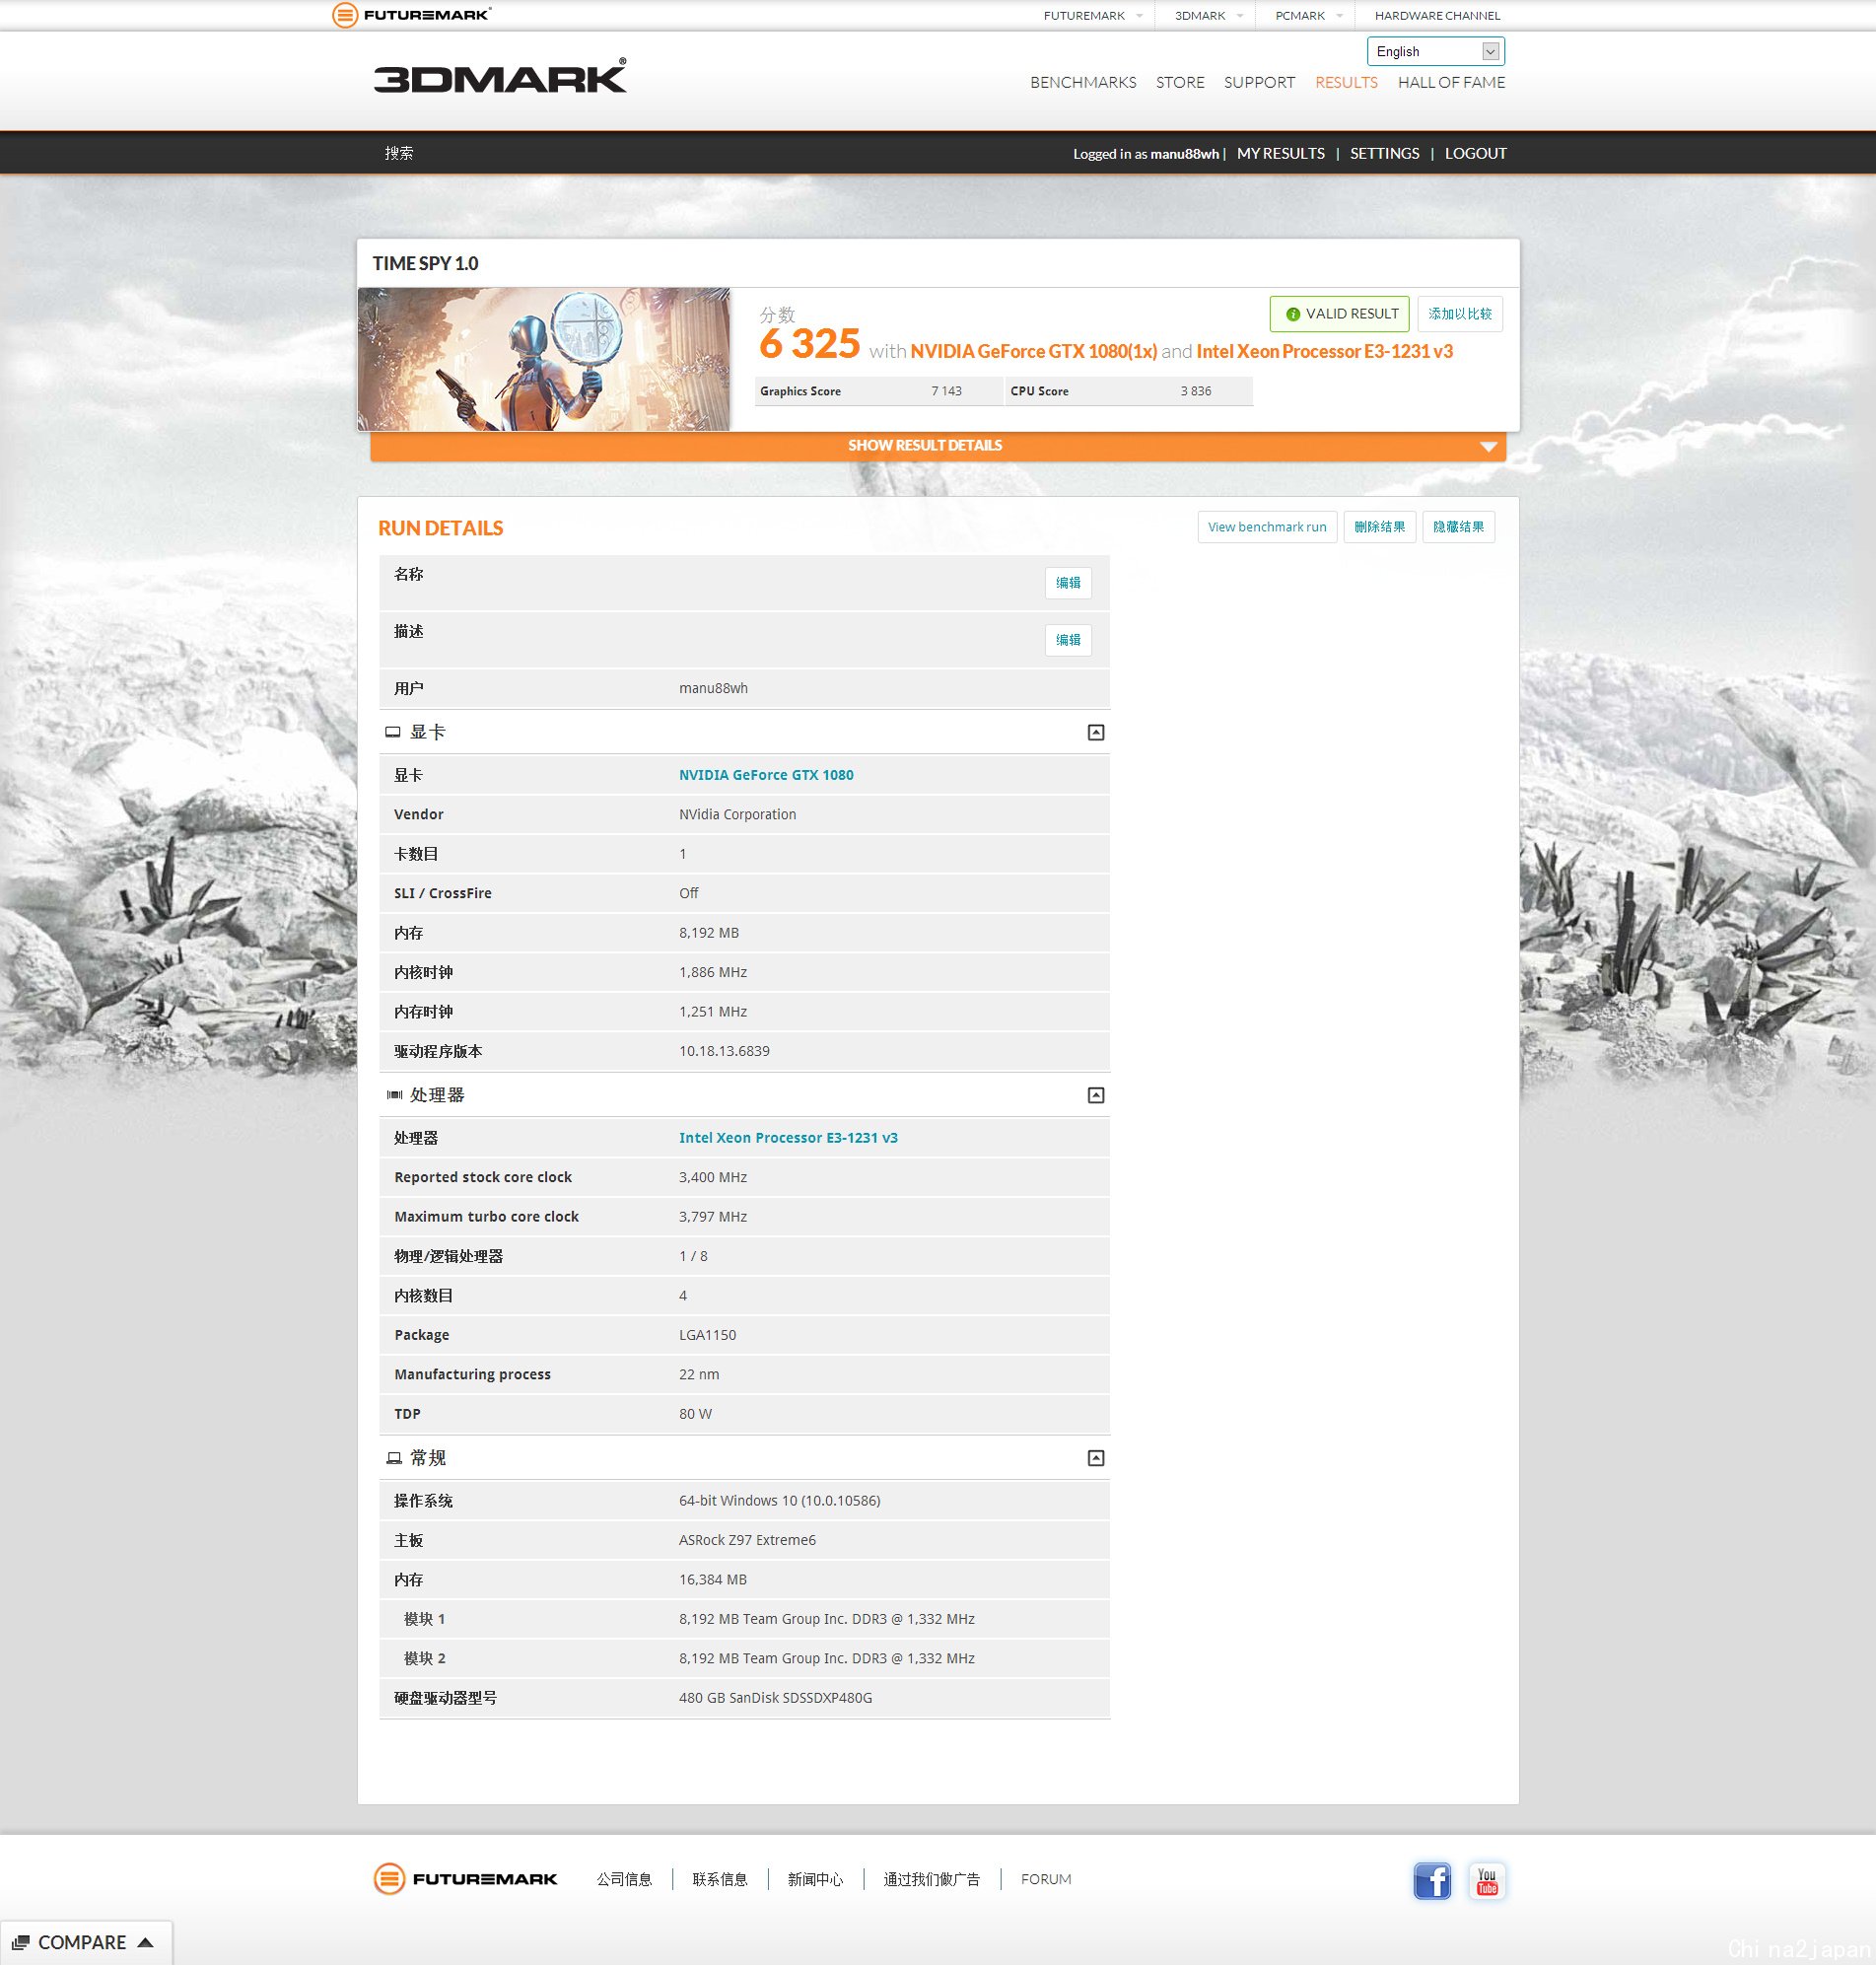Click 删除结果 delete result button
1876x1965 pixels.
[x=1379, y=527]
